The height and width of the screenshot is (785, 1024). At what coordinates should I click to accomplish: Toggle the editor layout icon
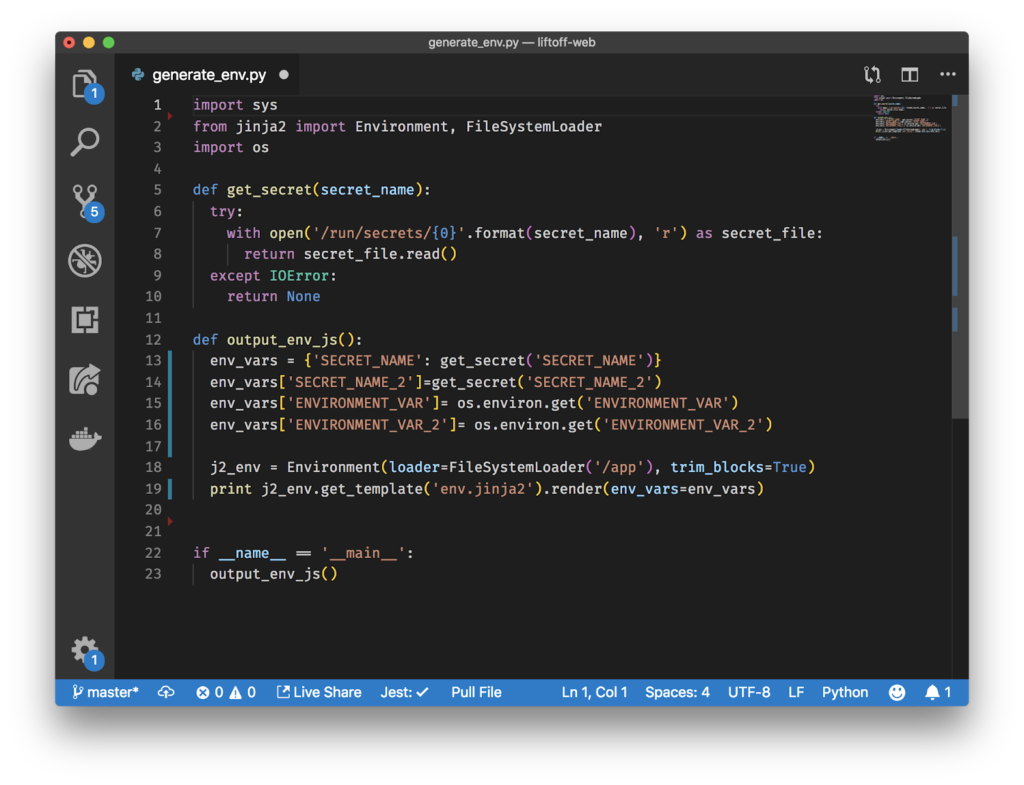click(x=909, y=74)
